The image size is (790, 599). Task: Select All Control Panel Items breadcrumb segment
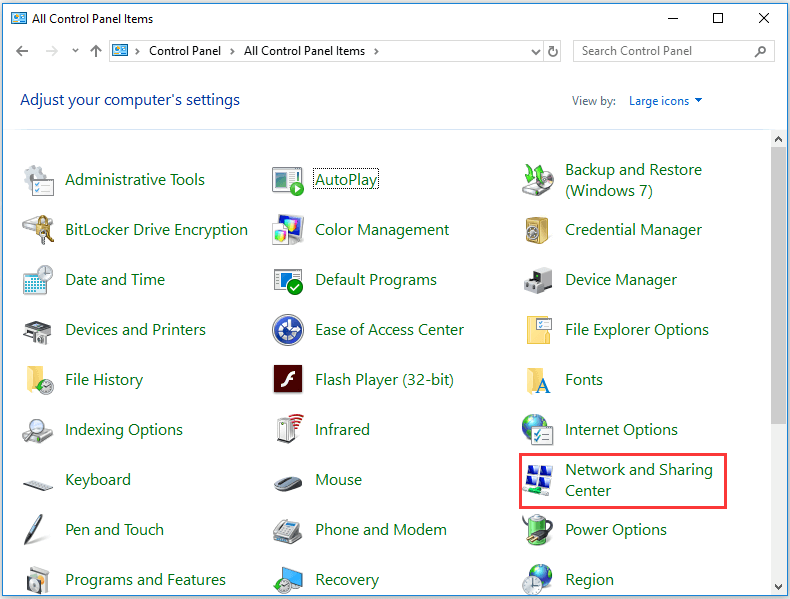(304, 51)
